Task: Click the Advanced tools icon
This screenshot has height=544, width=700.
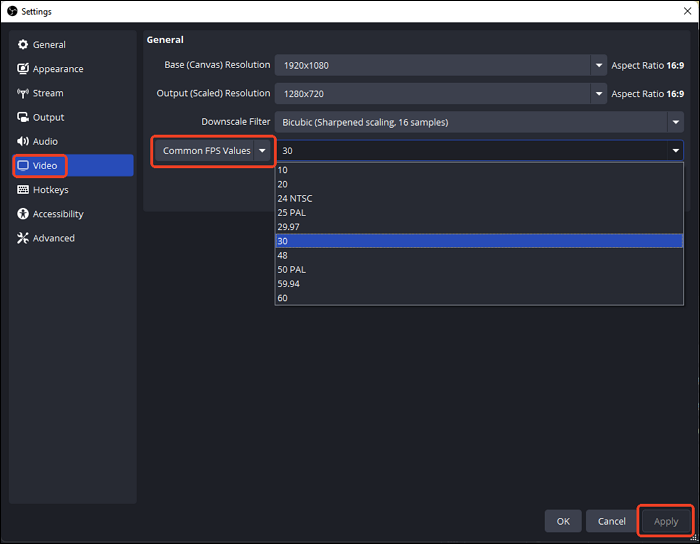Action: 23,238
